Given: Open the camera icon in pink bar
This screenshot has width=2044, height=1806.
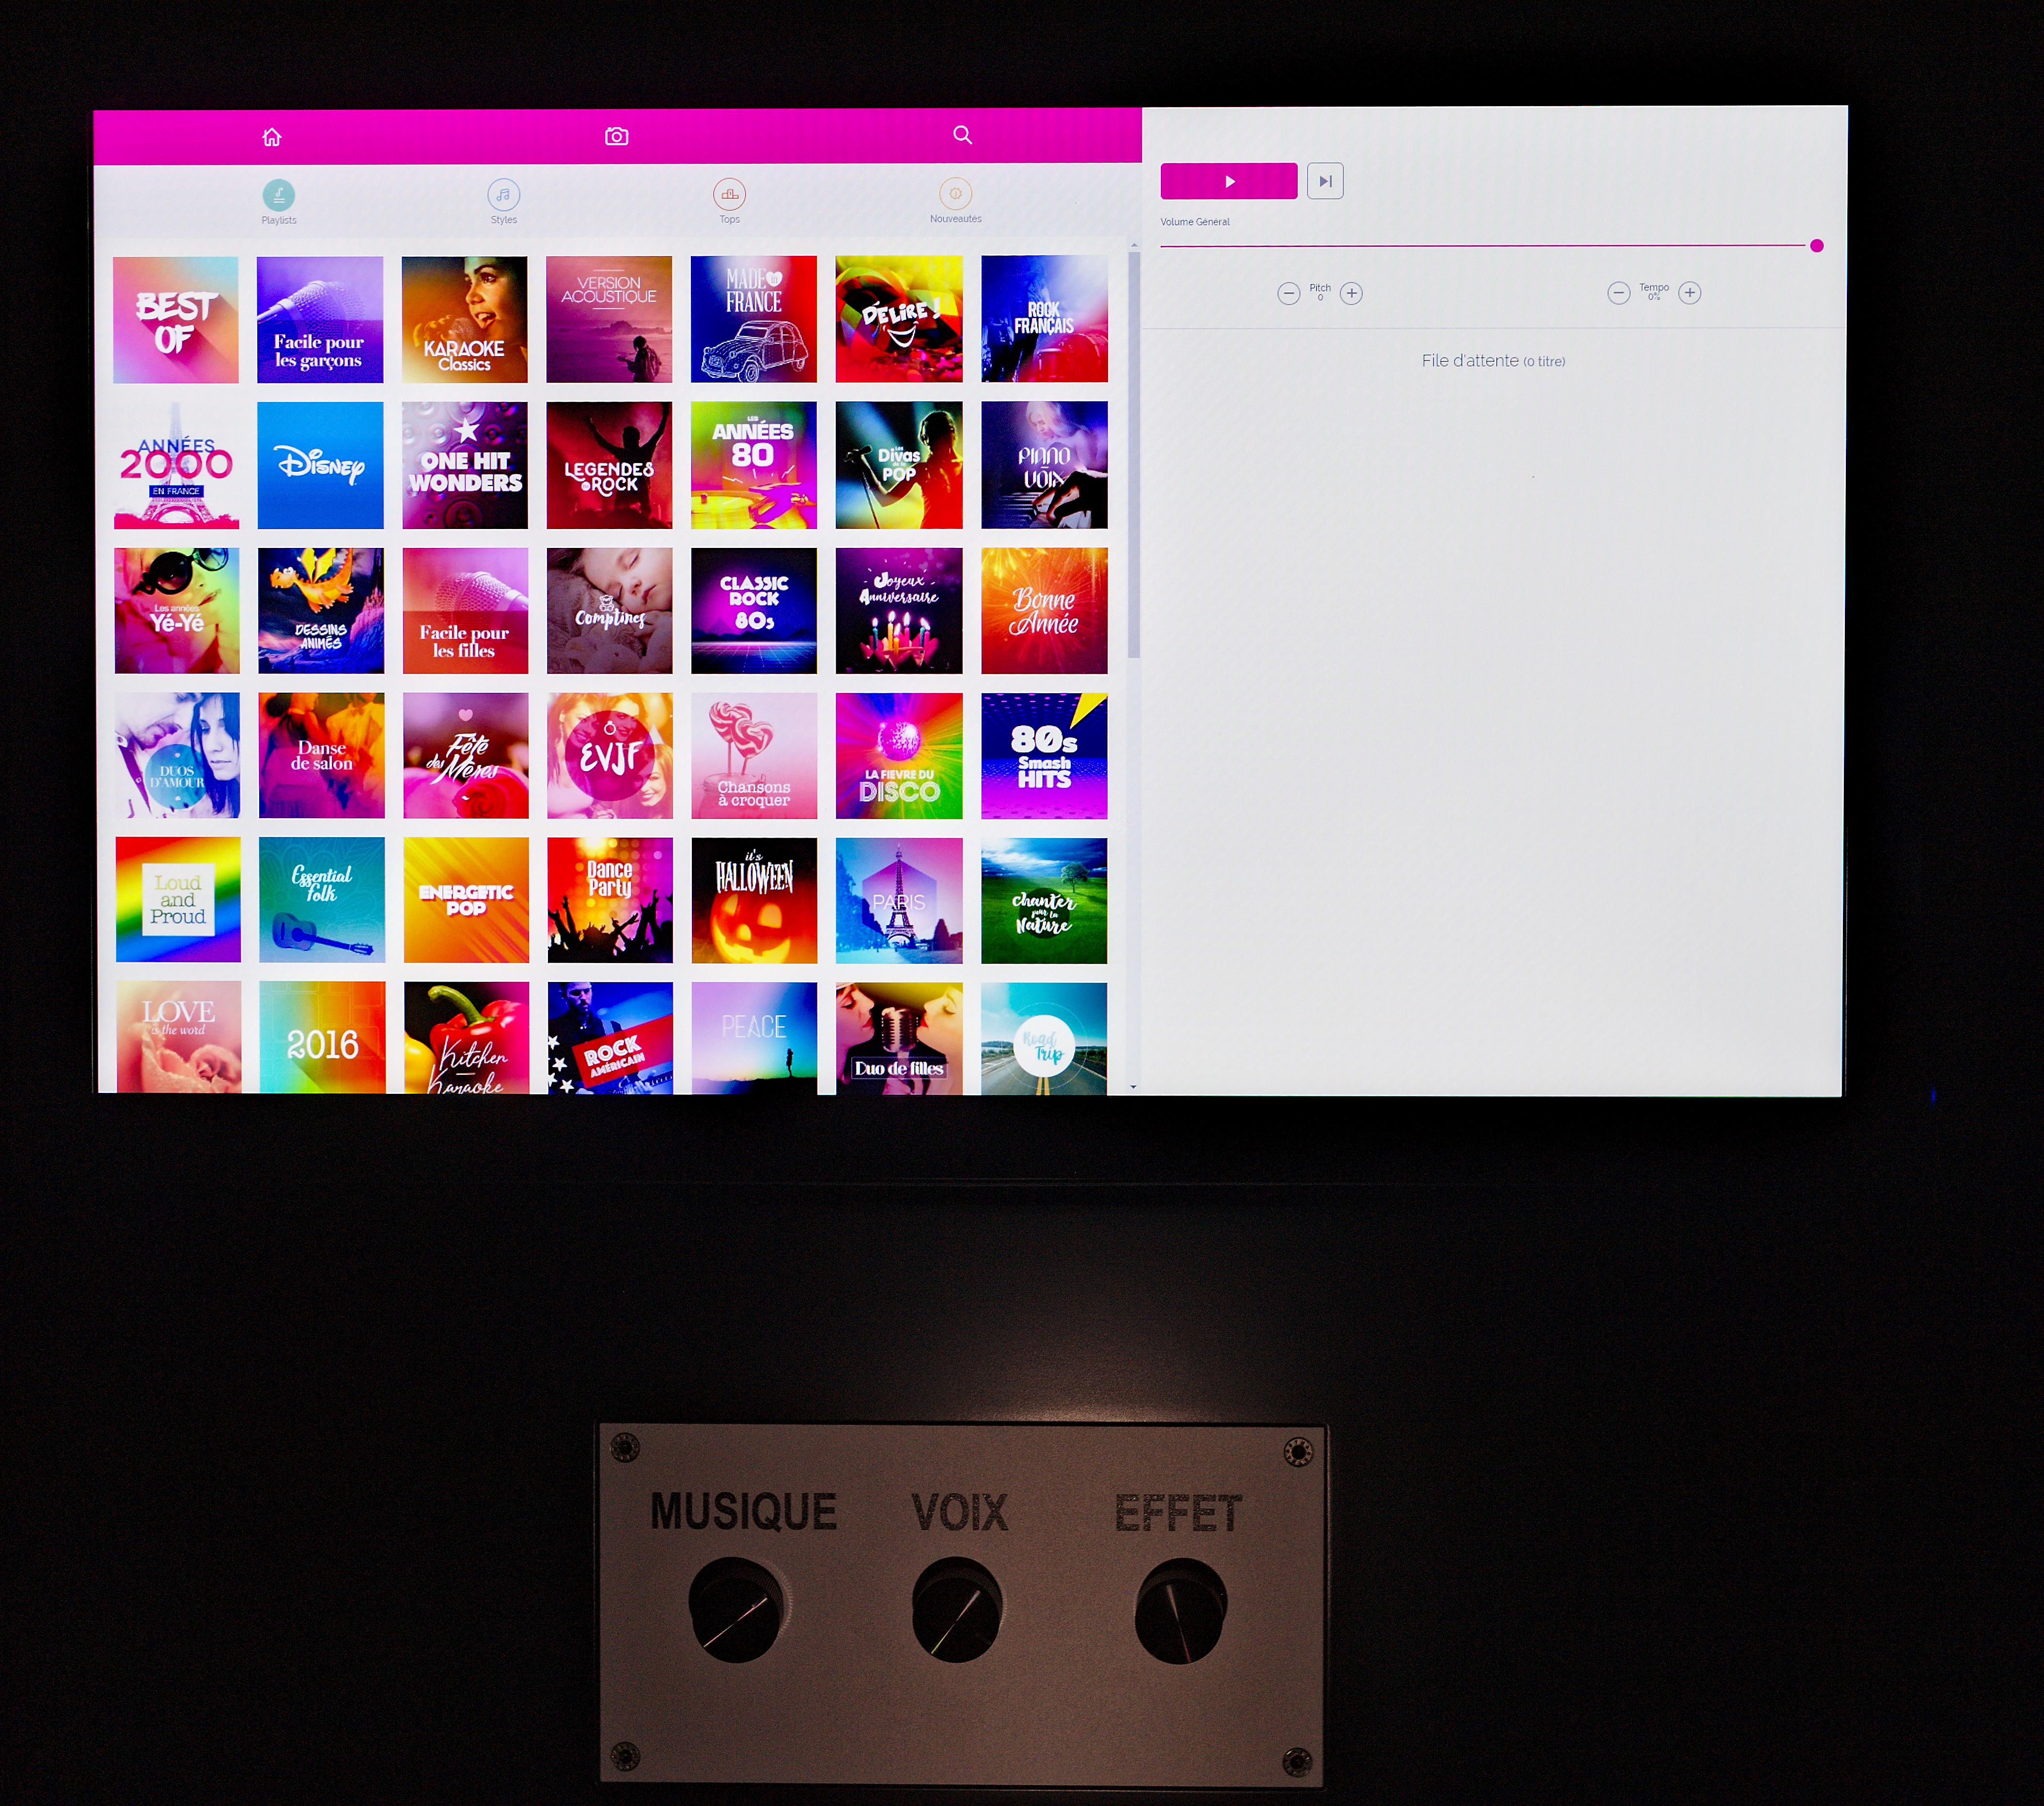Looking at the screenshot, I should (x=617, y=136).
